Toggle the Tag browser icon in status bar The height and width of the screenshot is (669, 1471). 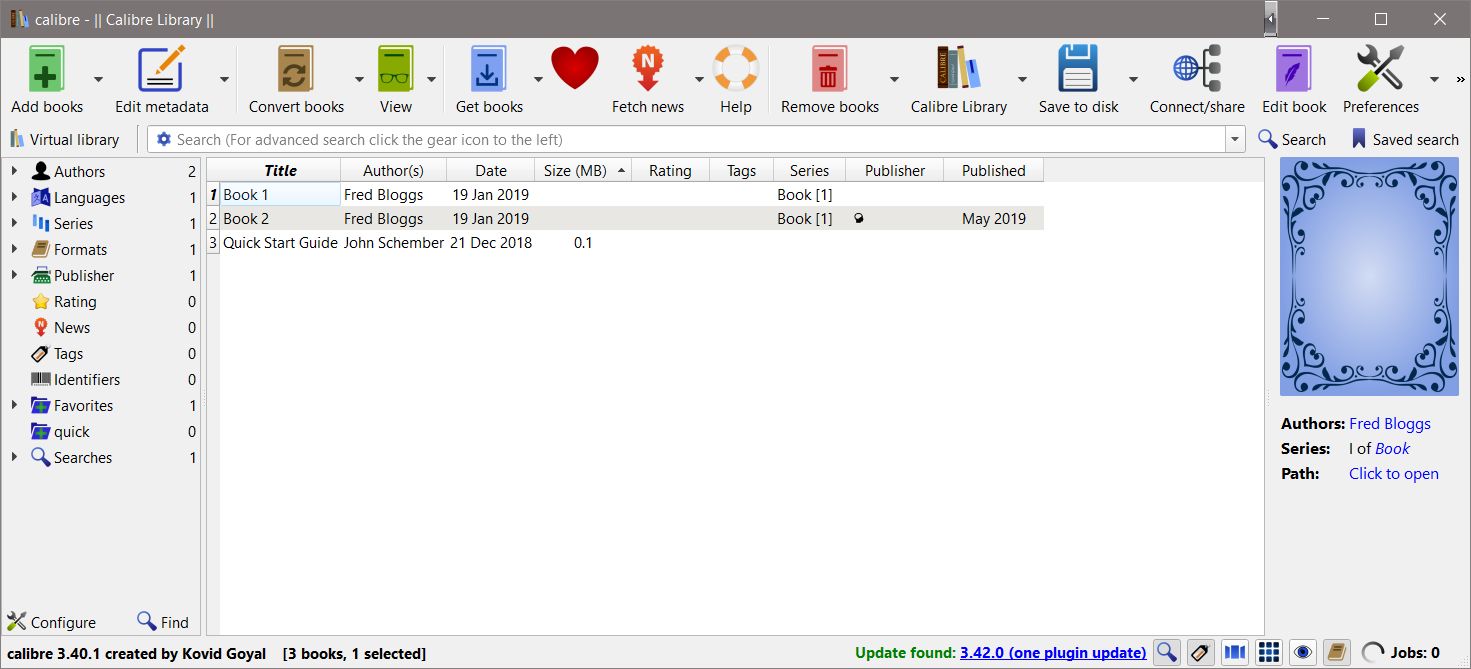[1201, 653]
